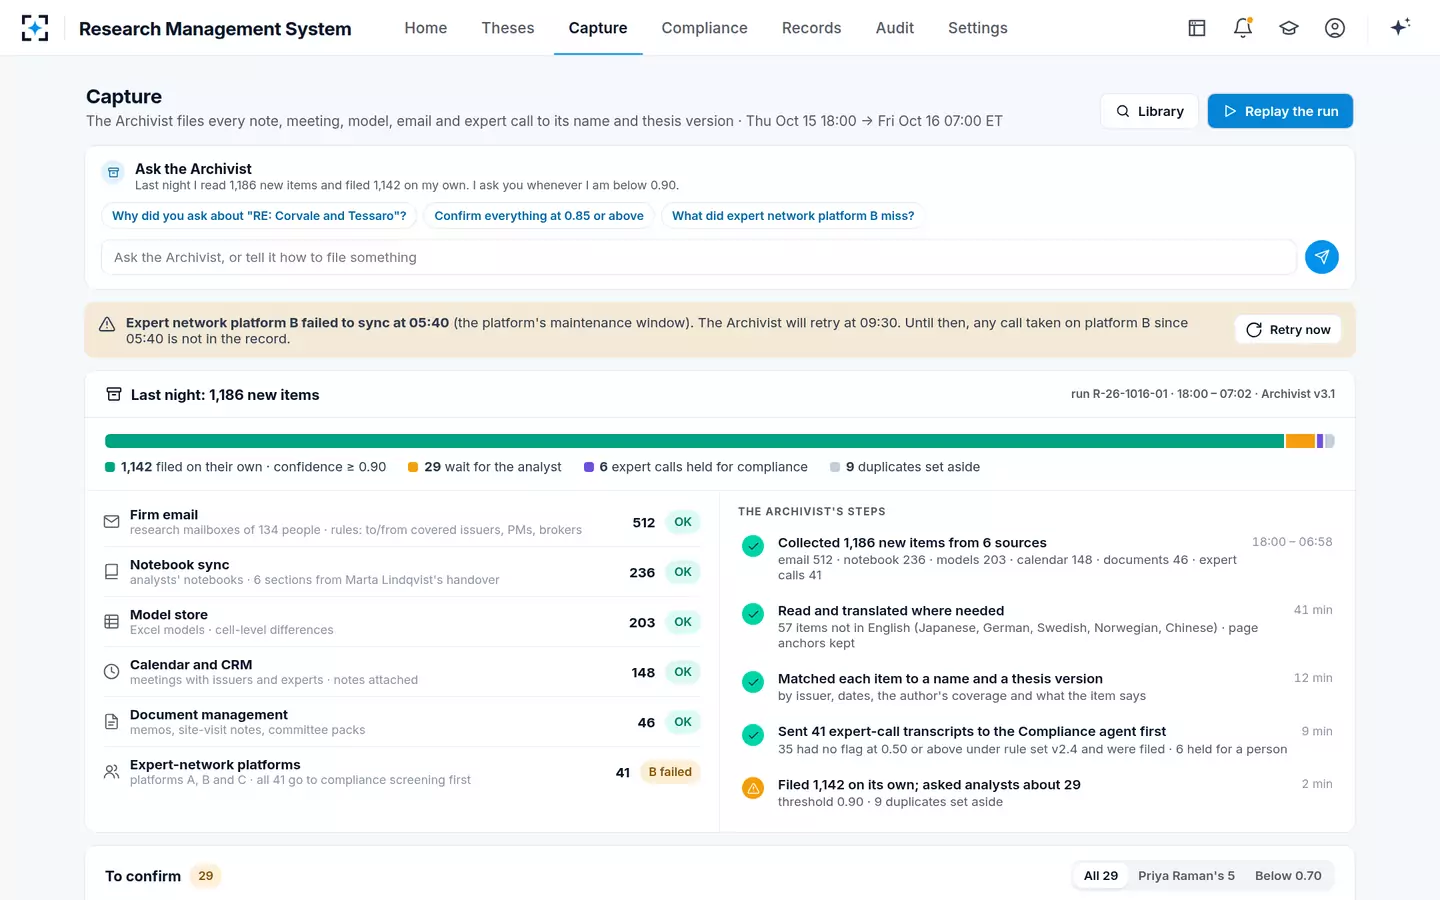Click Replay the run
Viewport: 1440px width, 900px height.
click(1280, 111)
